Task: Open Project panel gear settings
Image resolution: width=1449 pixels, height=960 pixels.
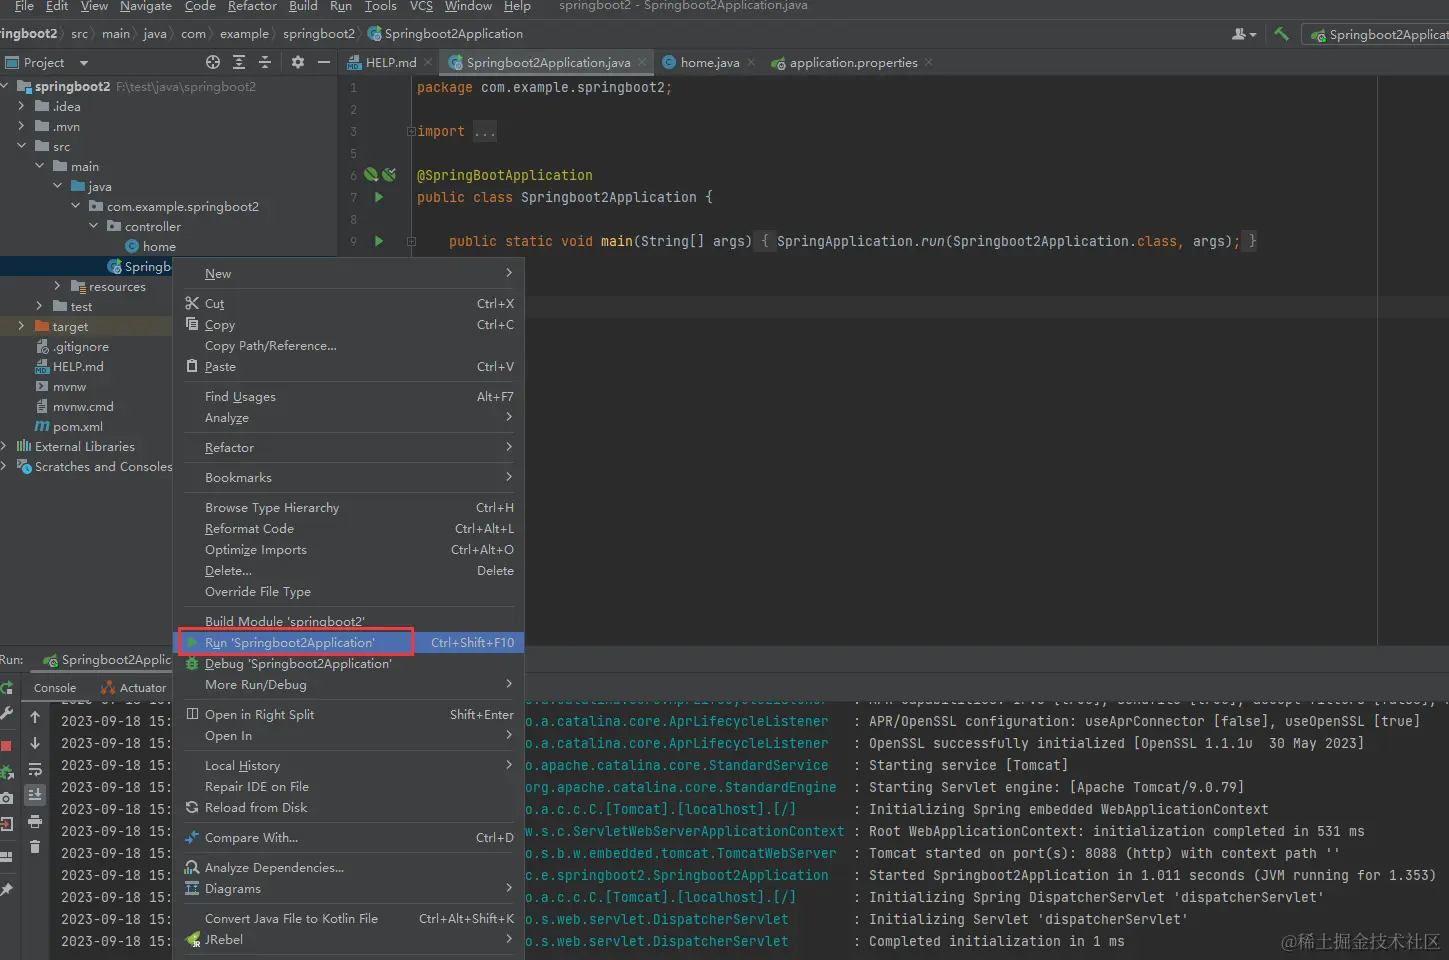Action: point(297,62)
